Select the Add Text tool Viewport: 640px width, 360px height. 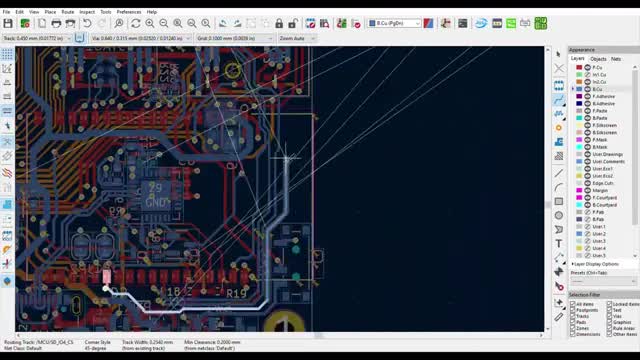tap(559, 244)
